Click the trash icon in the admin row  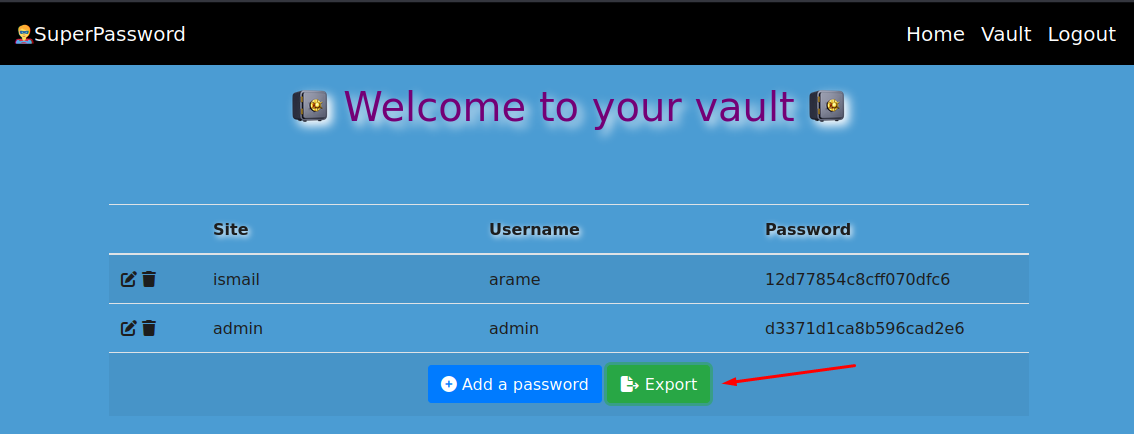click(x=149, y=328)
